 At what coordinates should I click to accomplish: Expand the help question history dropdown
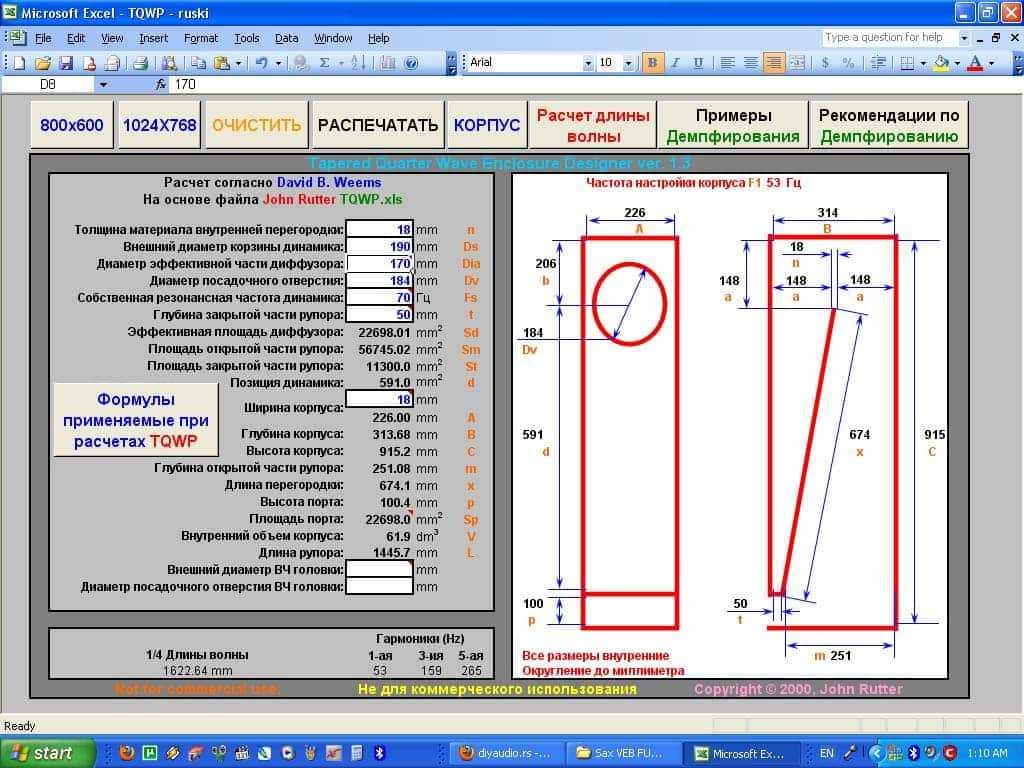(963, 38)
